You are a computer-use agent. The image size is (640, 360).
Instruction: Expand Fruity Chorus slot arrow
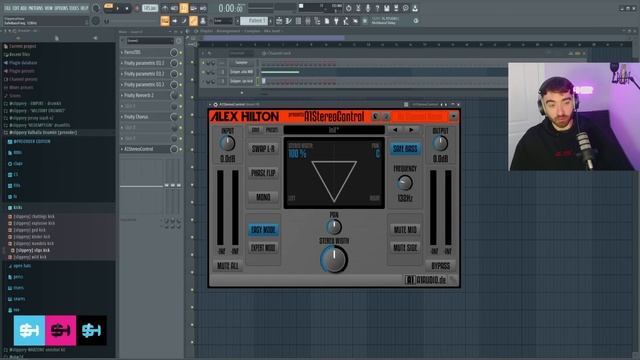[x=122, y=117]
